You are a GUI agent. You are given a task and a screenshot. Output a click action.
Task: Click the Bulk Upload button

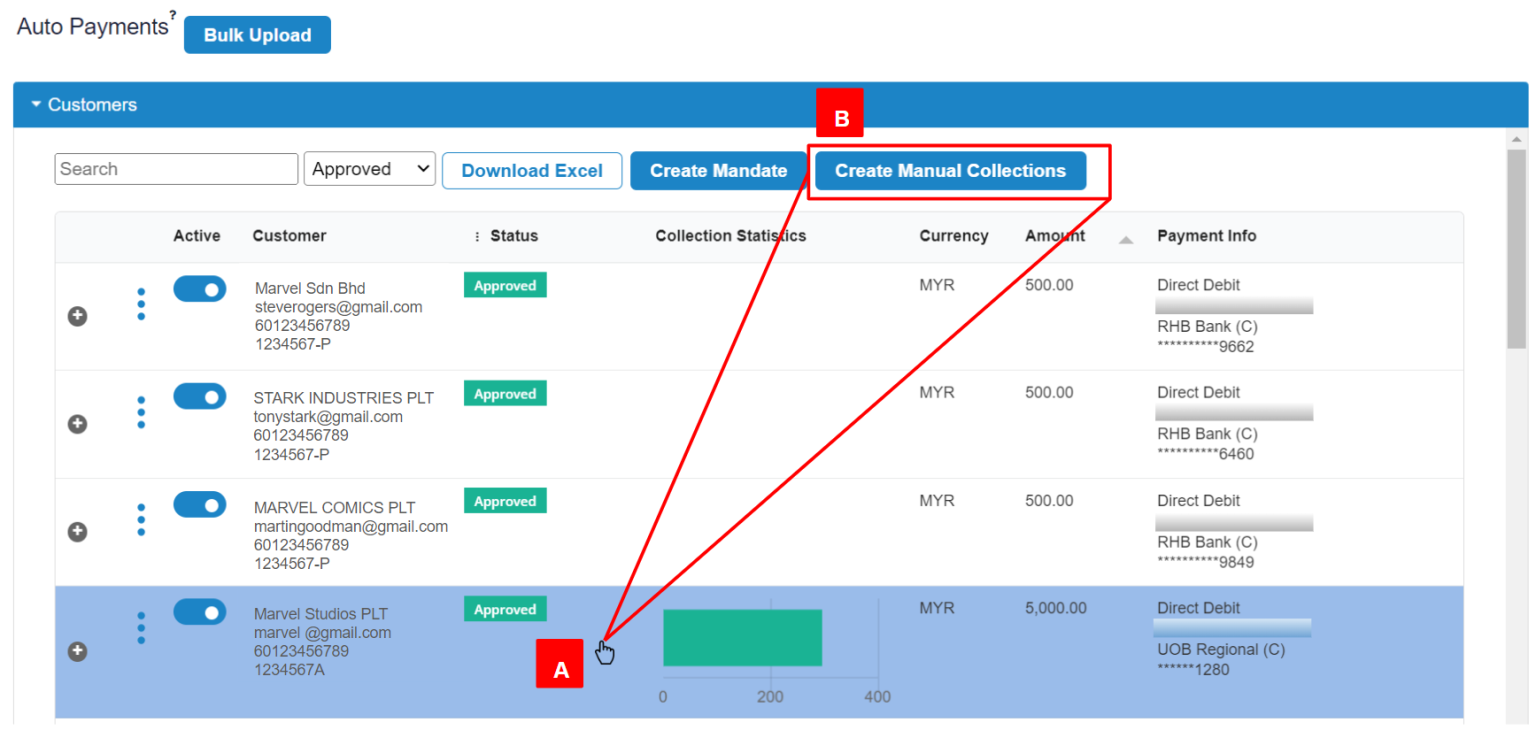(x=256, y=34)
